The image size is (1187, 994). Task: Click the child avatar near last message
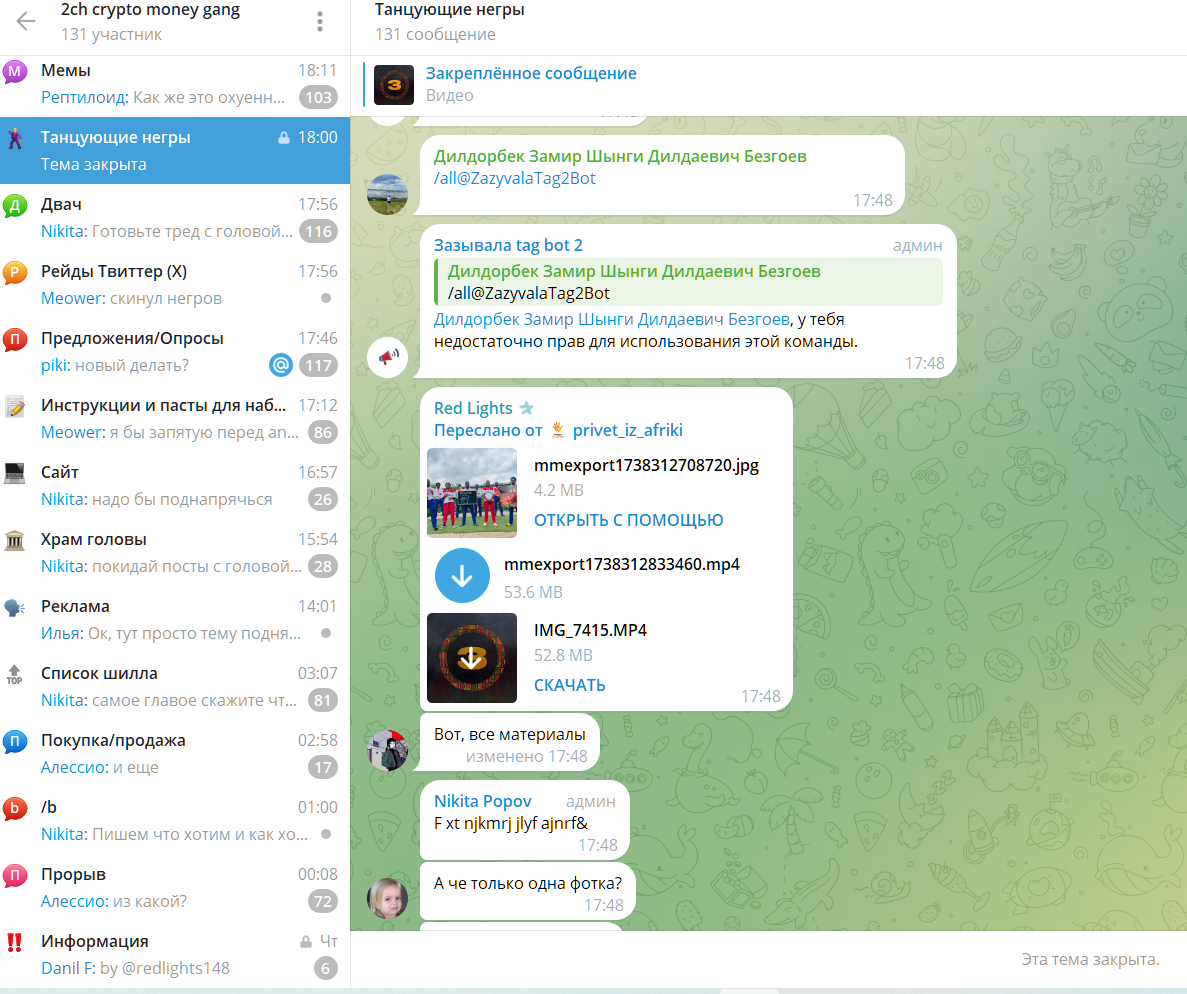pos(388,899)
